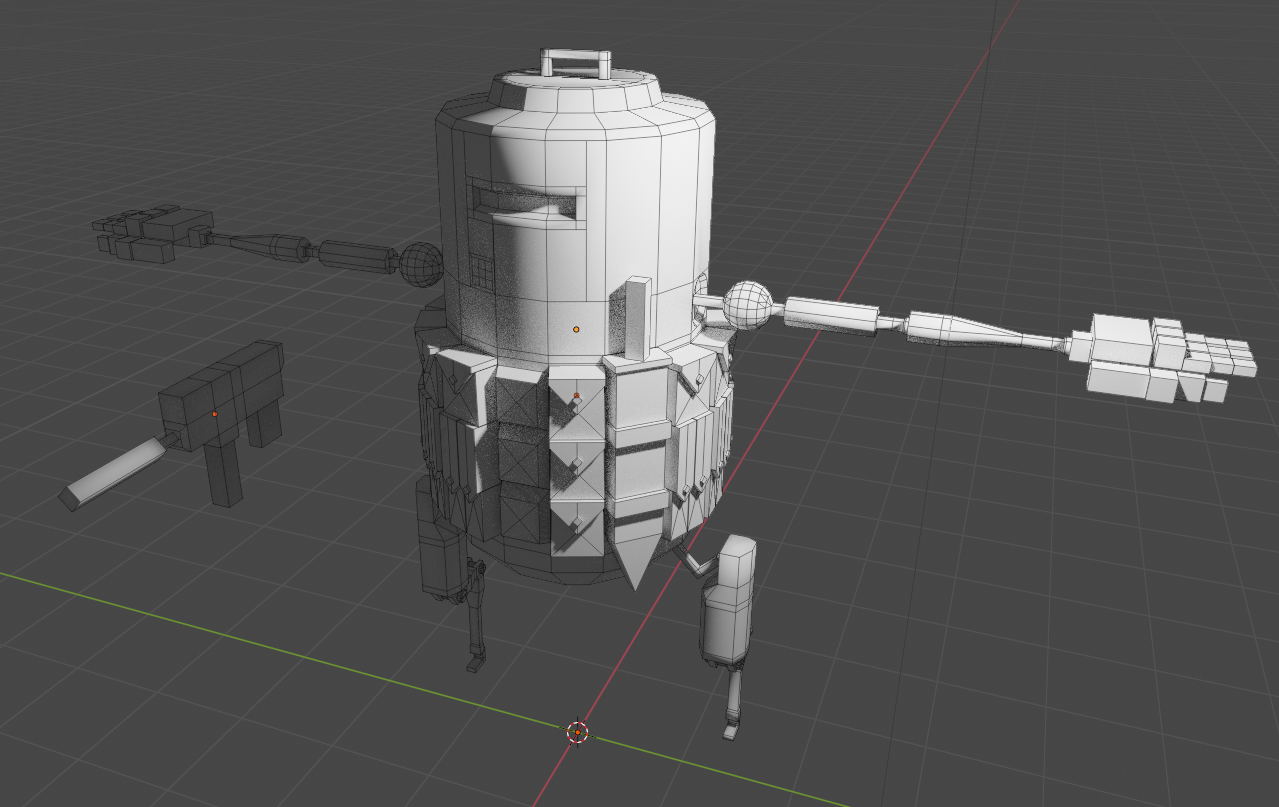Image resolution: width=1279 pixels, height=807 pixels.
Task: Select the upright rectangular block on body front
Action: 637,318
